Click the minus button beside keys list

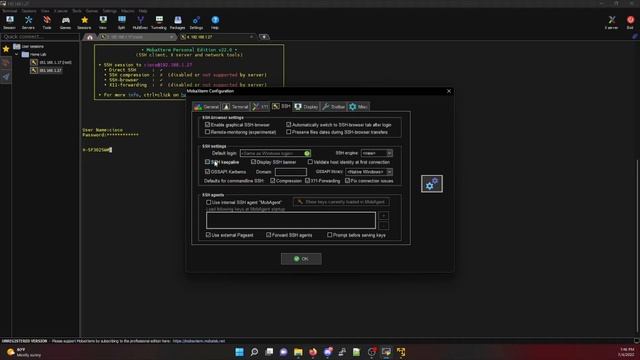pyautogui.click(x=384, y=226)
